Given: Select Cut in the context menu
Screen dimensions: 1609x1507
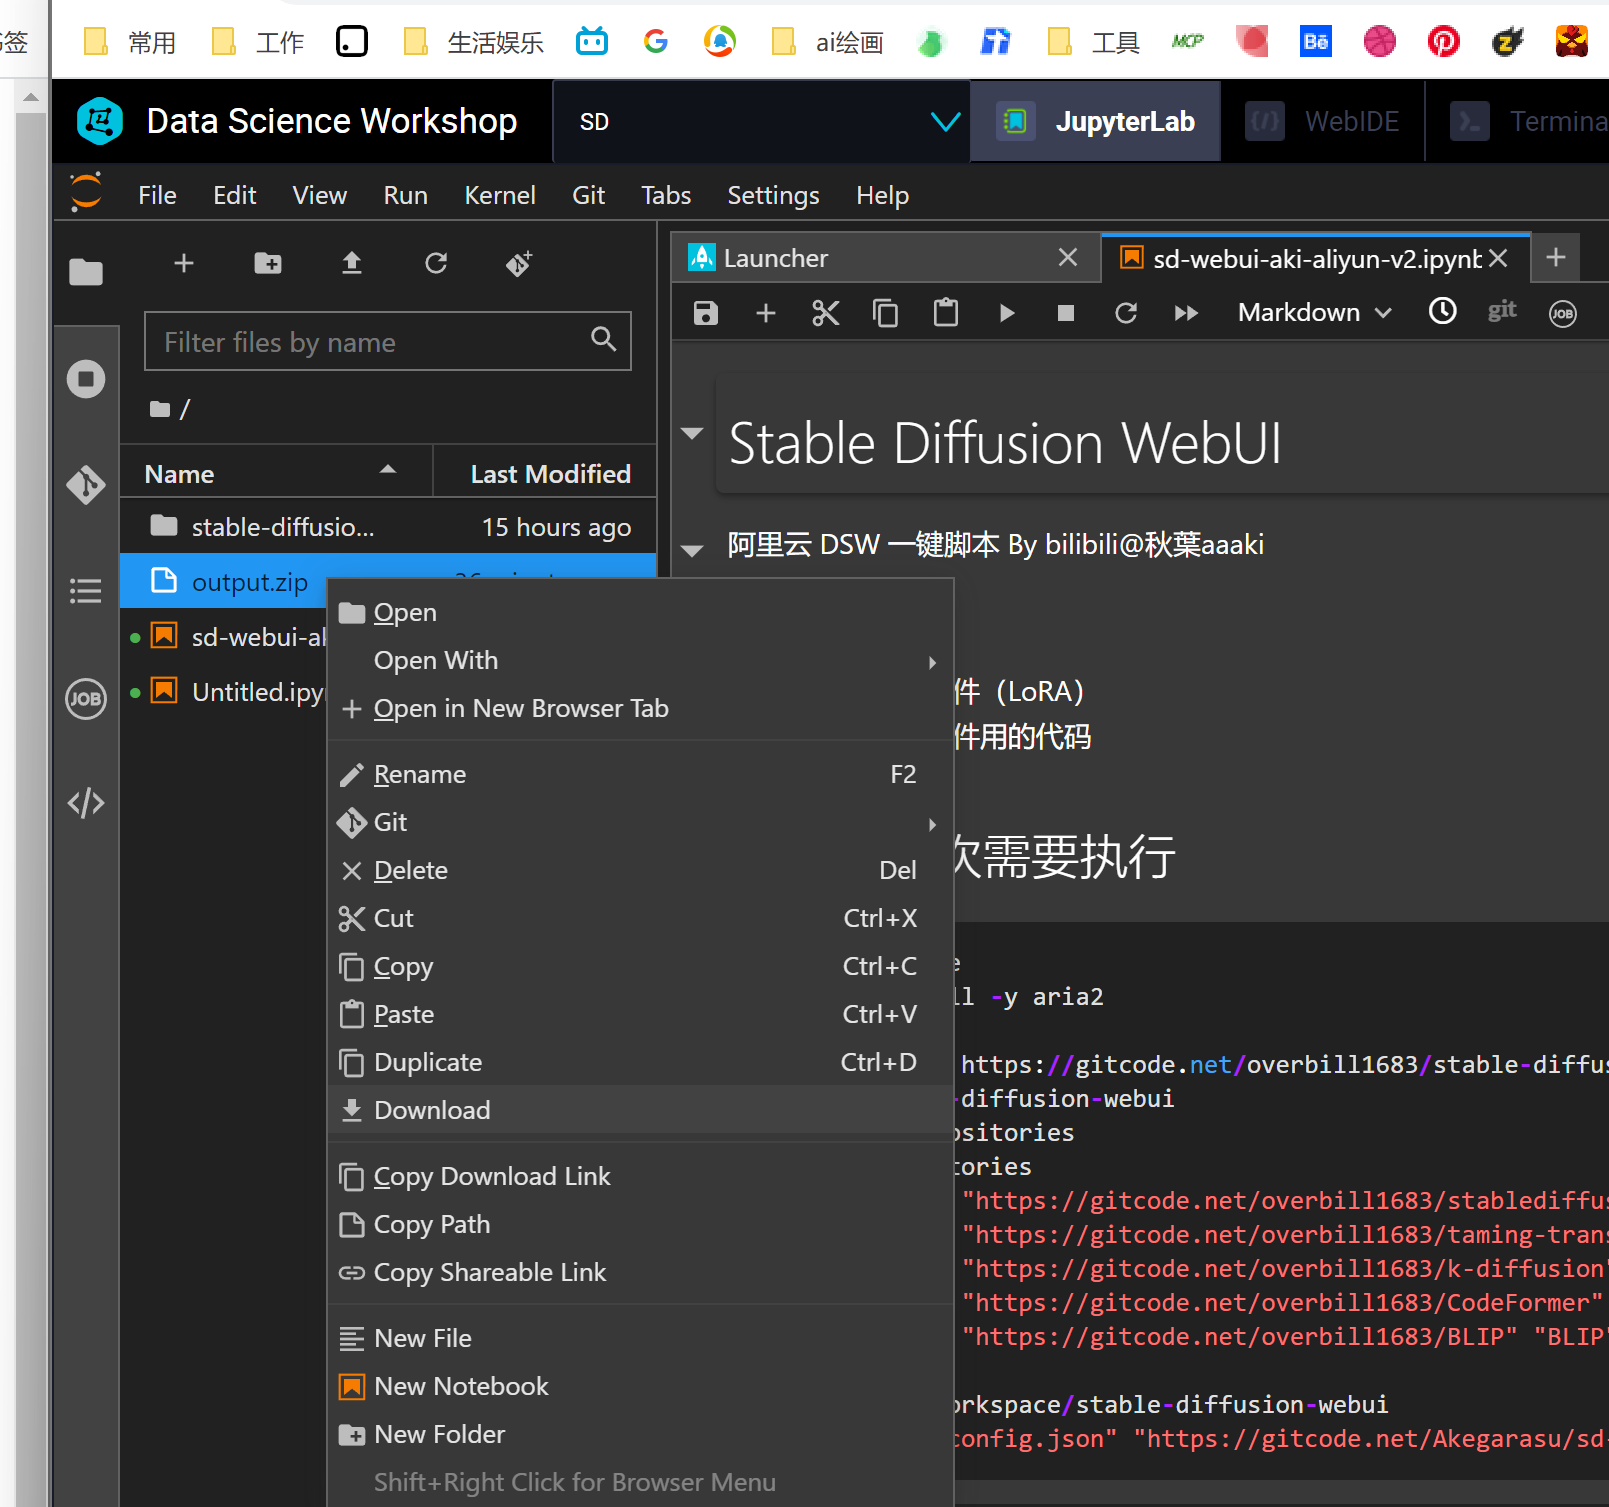Looking at the screenshot, I should [x=640, y=919].
